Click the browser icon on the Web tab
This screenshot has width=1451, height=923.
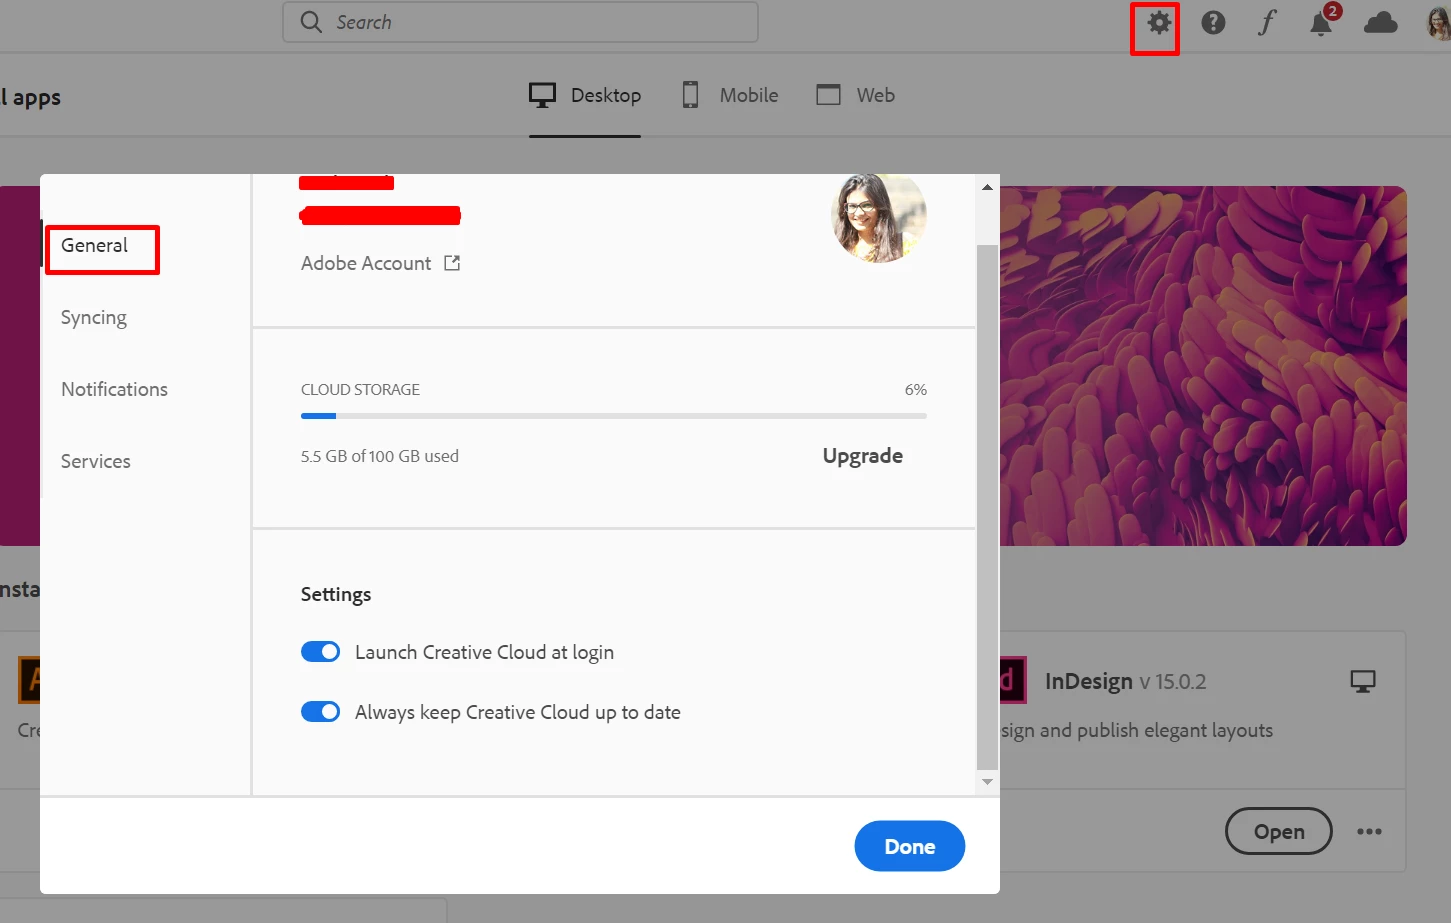[x=828, y=95]
